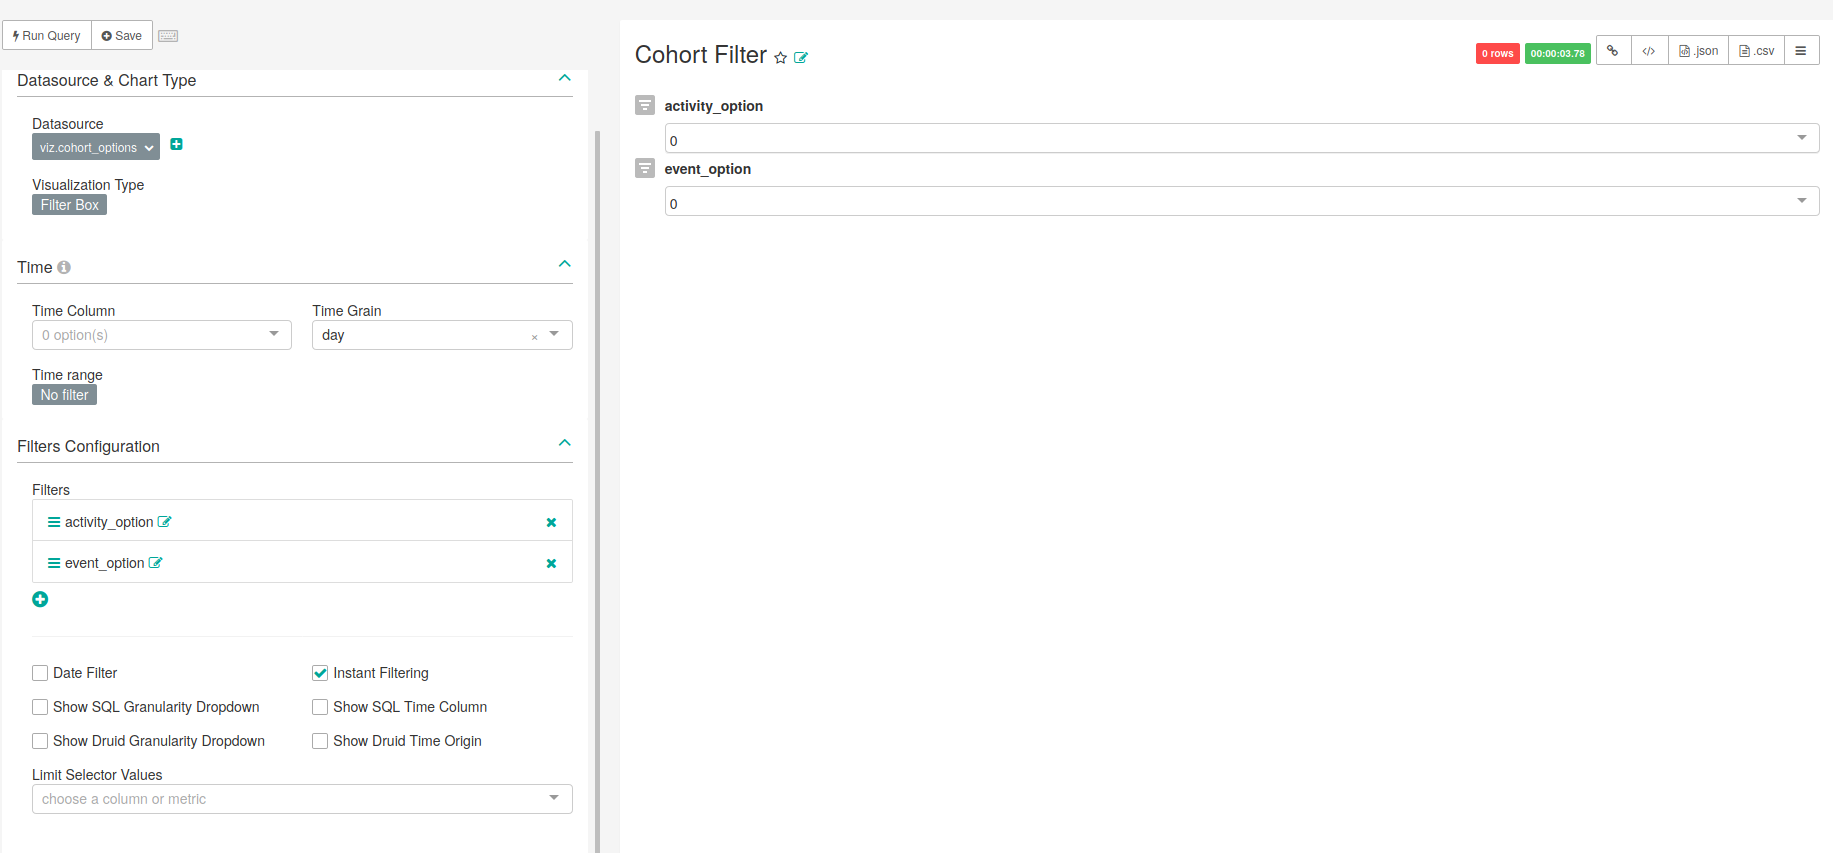The height and width of the screenshot is (853, 1833).
Task: Click the control panel scrollbar
Action: [x=597, y=490]
